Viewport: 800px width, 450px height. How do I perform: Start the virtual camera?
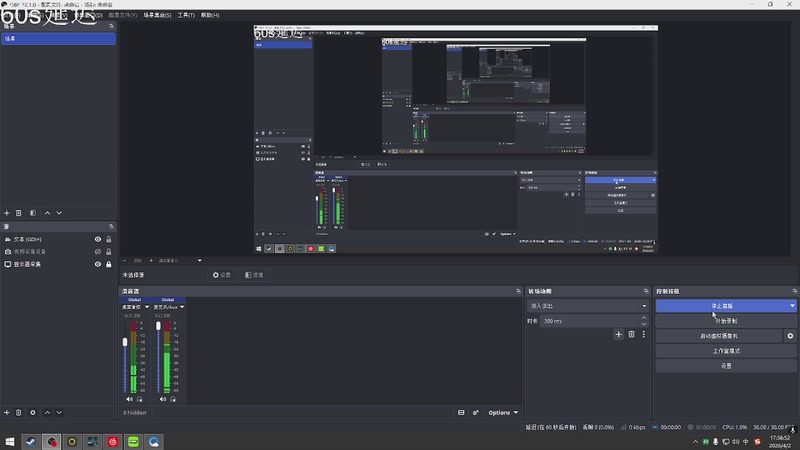pyautogui.click(x=719, y=336)
